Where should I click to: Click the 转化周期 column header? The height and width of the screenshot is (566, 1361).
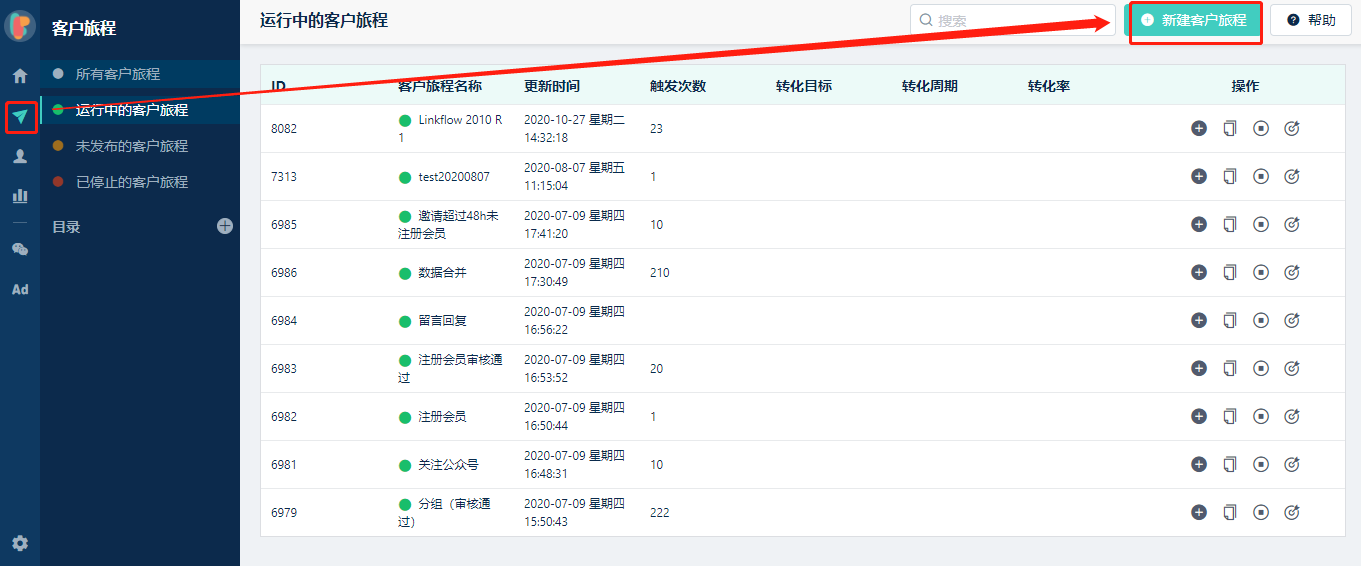coord(930,86)
